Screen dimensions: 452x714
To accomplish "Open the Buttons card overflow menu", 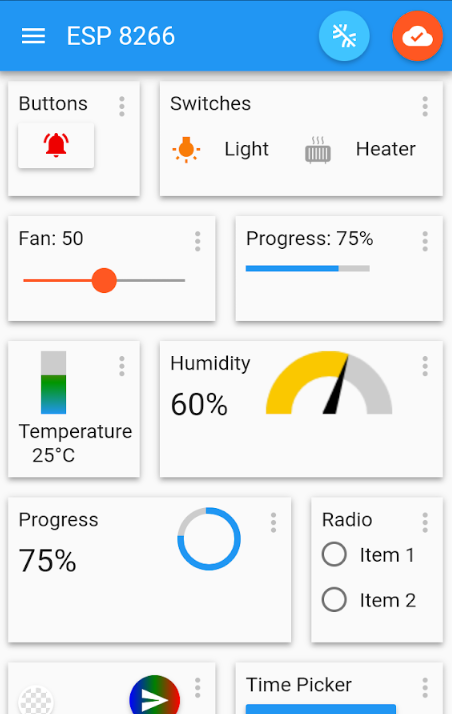I will point(122,106).
